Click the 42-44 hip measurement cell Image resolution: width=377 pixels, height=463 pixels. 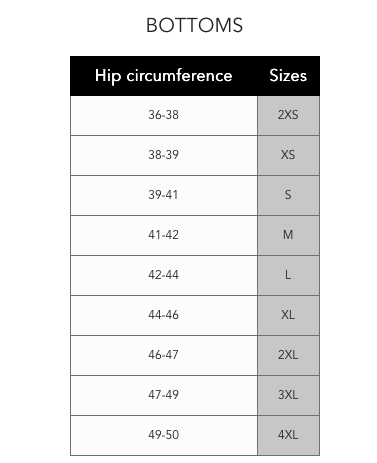[x=164, y=276]
